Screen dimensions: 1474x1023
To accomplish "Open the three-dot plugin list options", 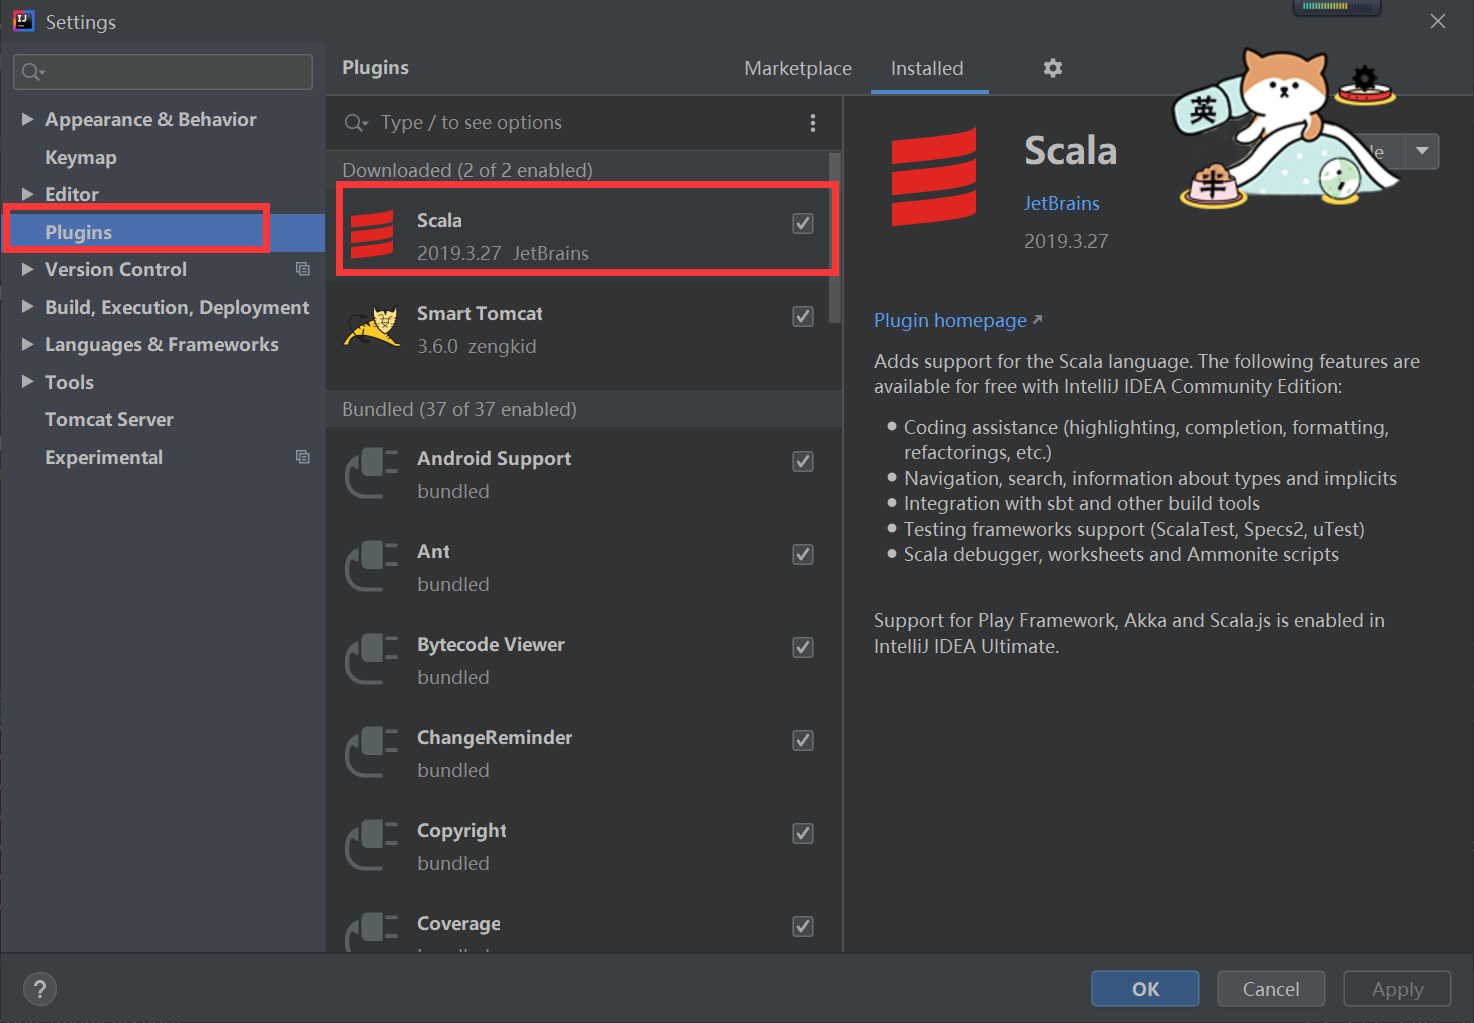I will (812, 123).
